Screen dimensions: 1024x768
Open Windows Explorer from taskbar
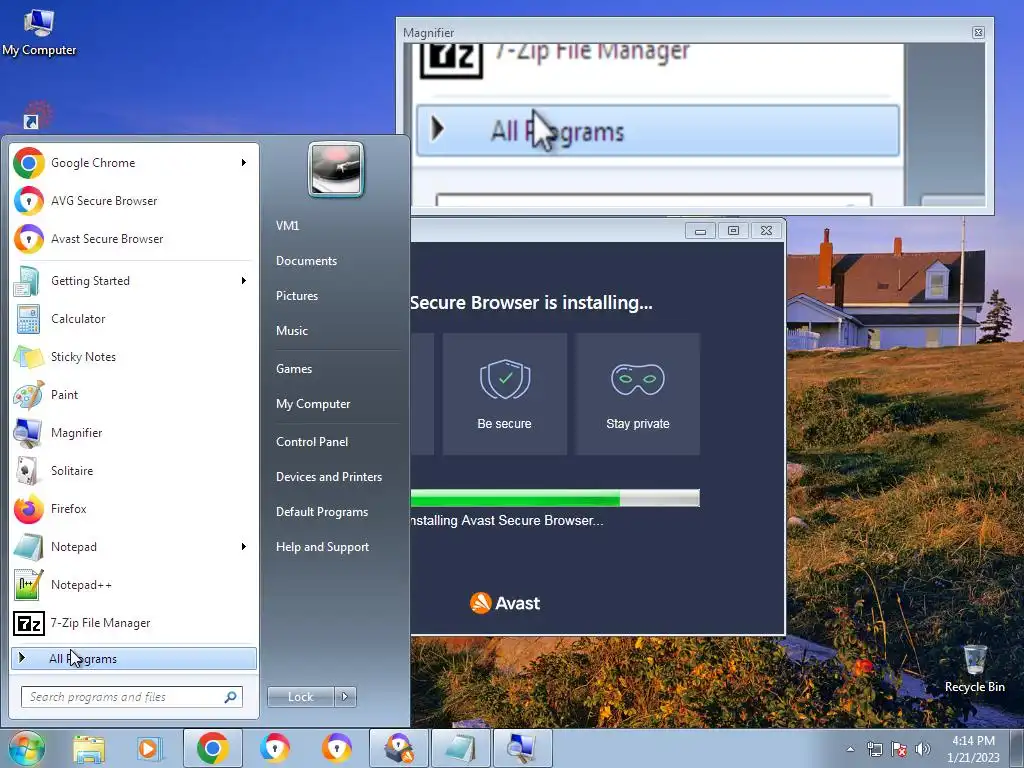(x=89, y=748)
